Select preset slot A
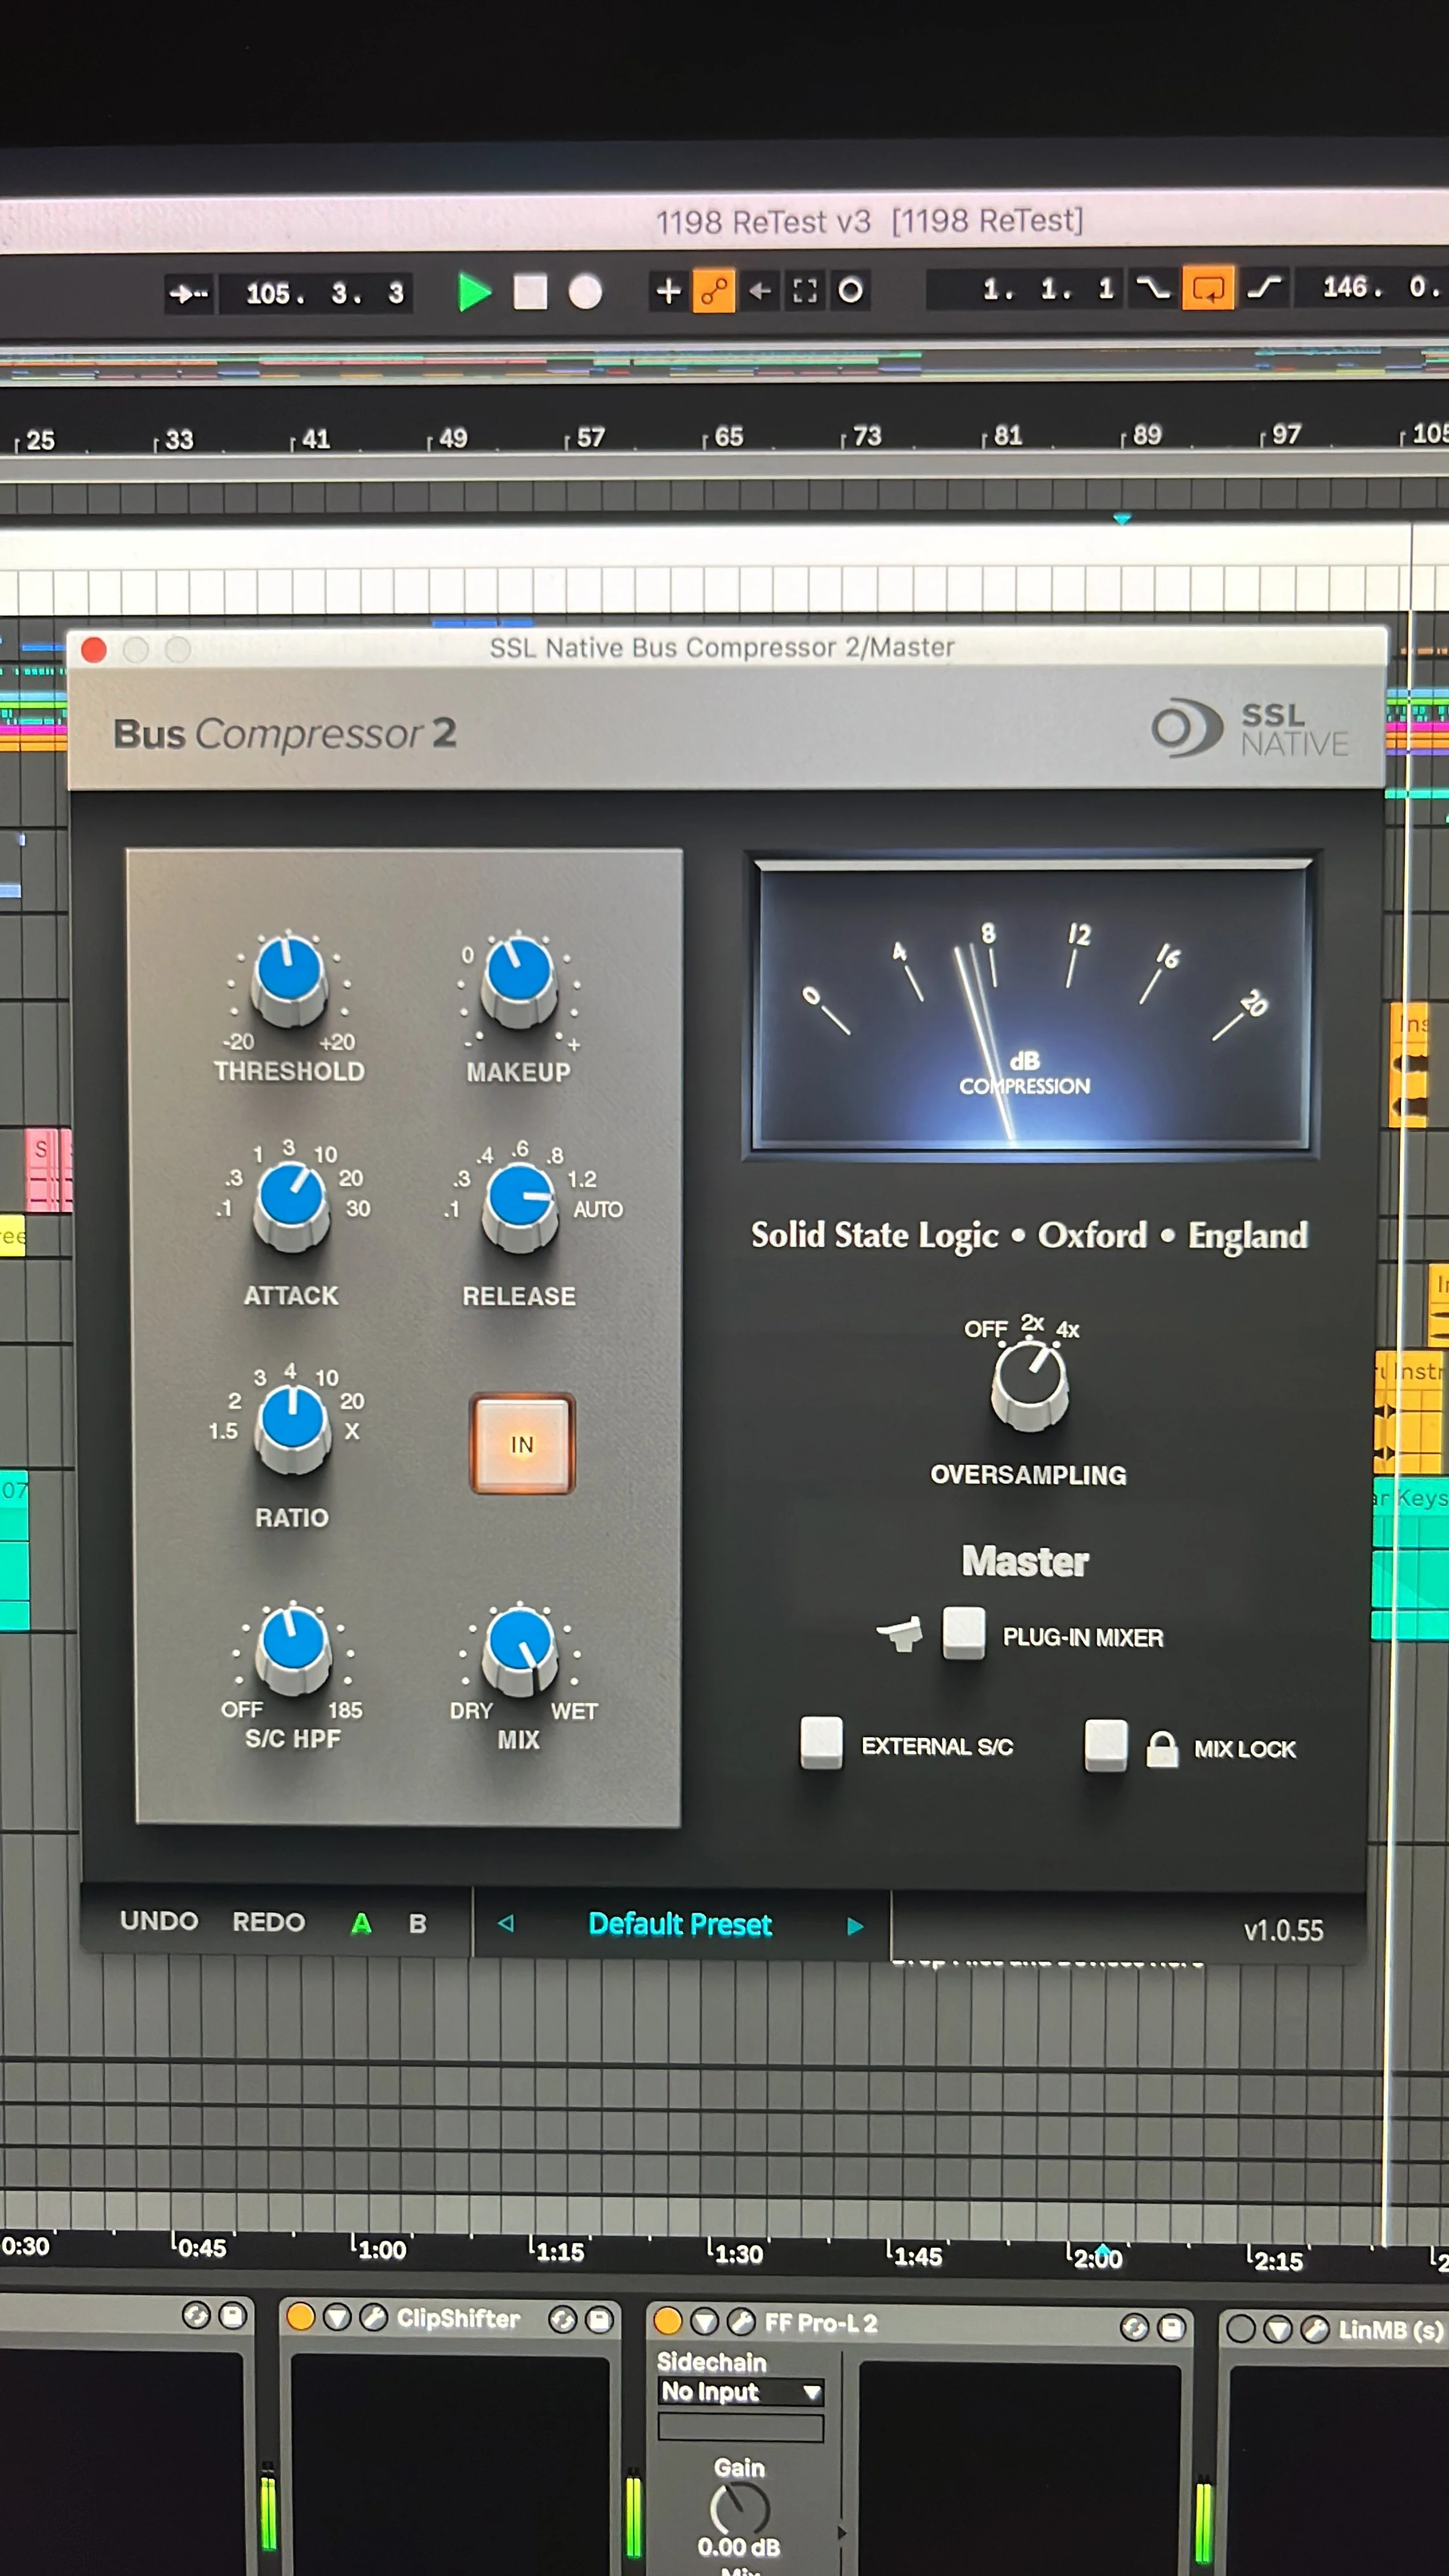 (x=361, y=1923)
